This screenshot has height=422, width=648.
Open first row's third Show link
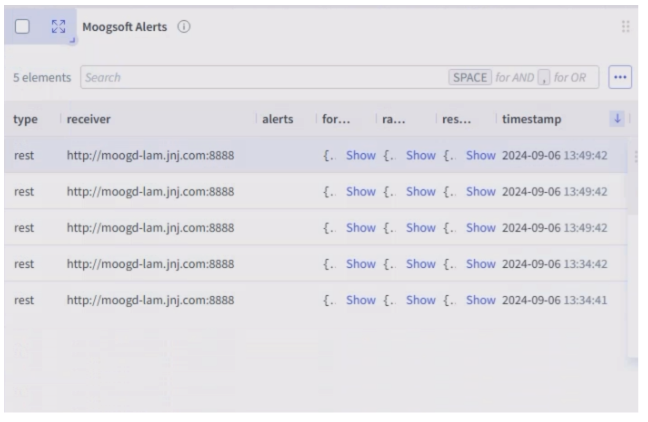click(481, 155)
